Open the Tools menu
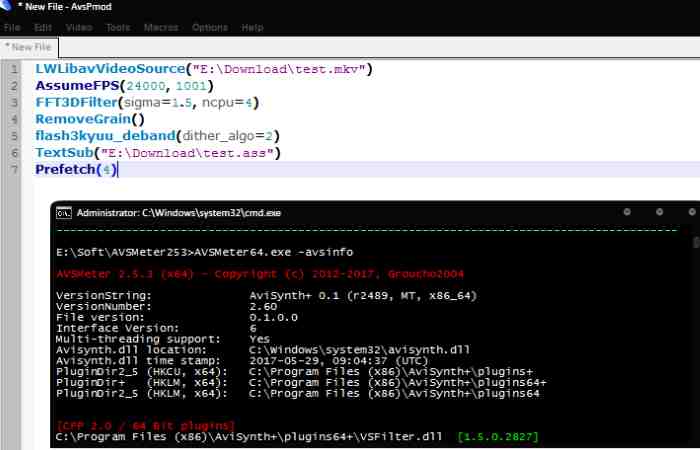Viewport: 700px width, 450px height. click(x=118, y=27)
